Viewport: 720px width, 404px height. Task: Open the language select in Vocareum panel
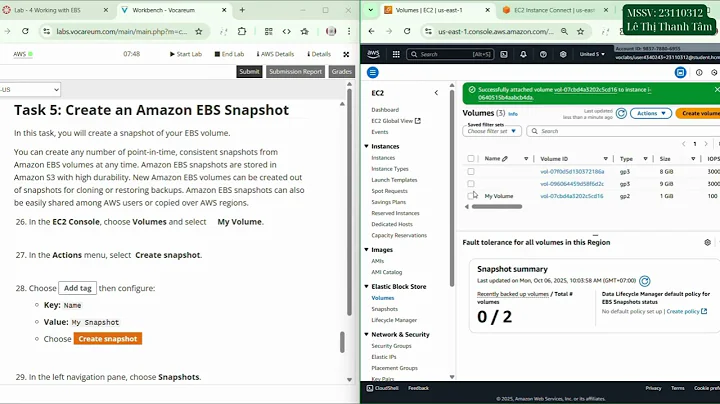coord(30,90)
